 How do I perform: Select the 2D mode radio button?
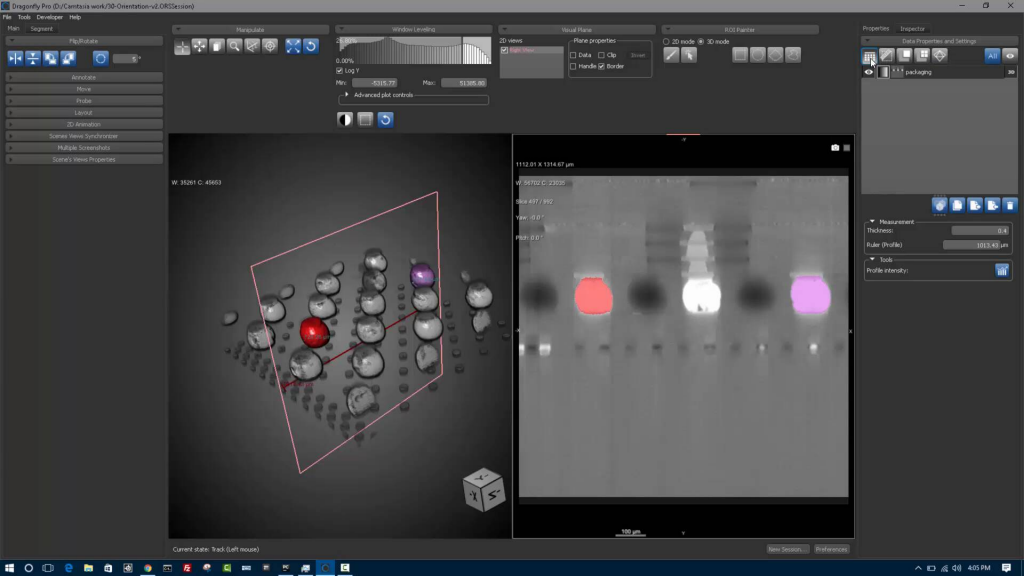coord(667,41)
